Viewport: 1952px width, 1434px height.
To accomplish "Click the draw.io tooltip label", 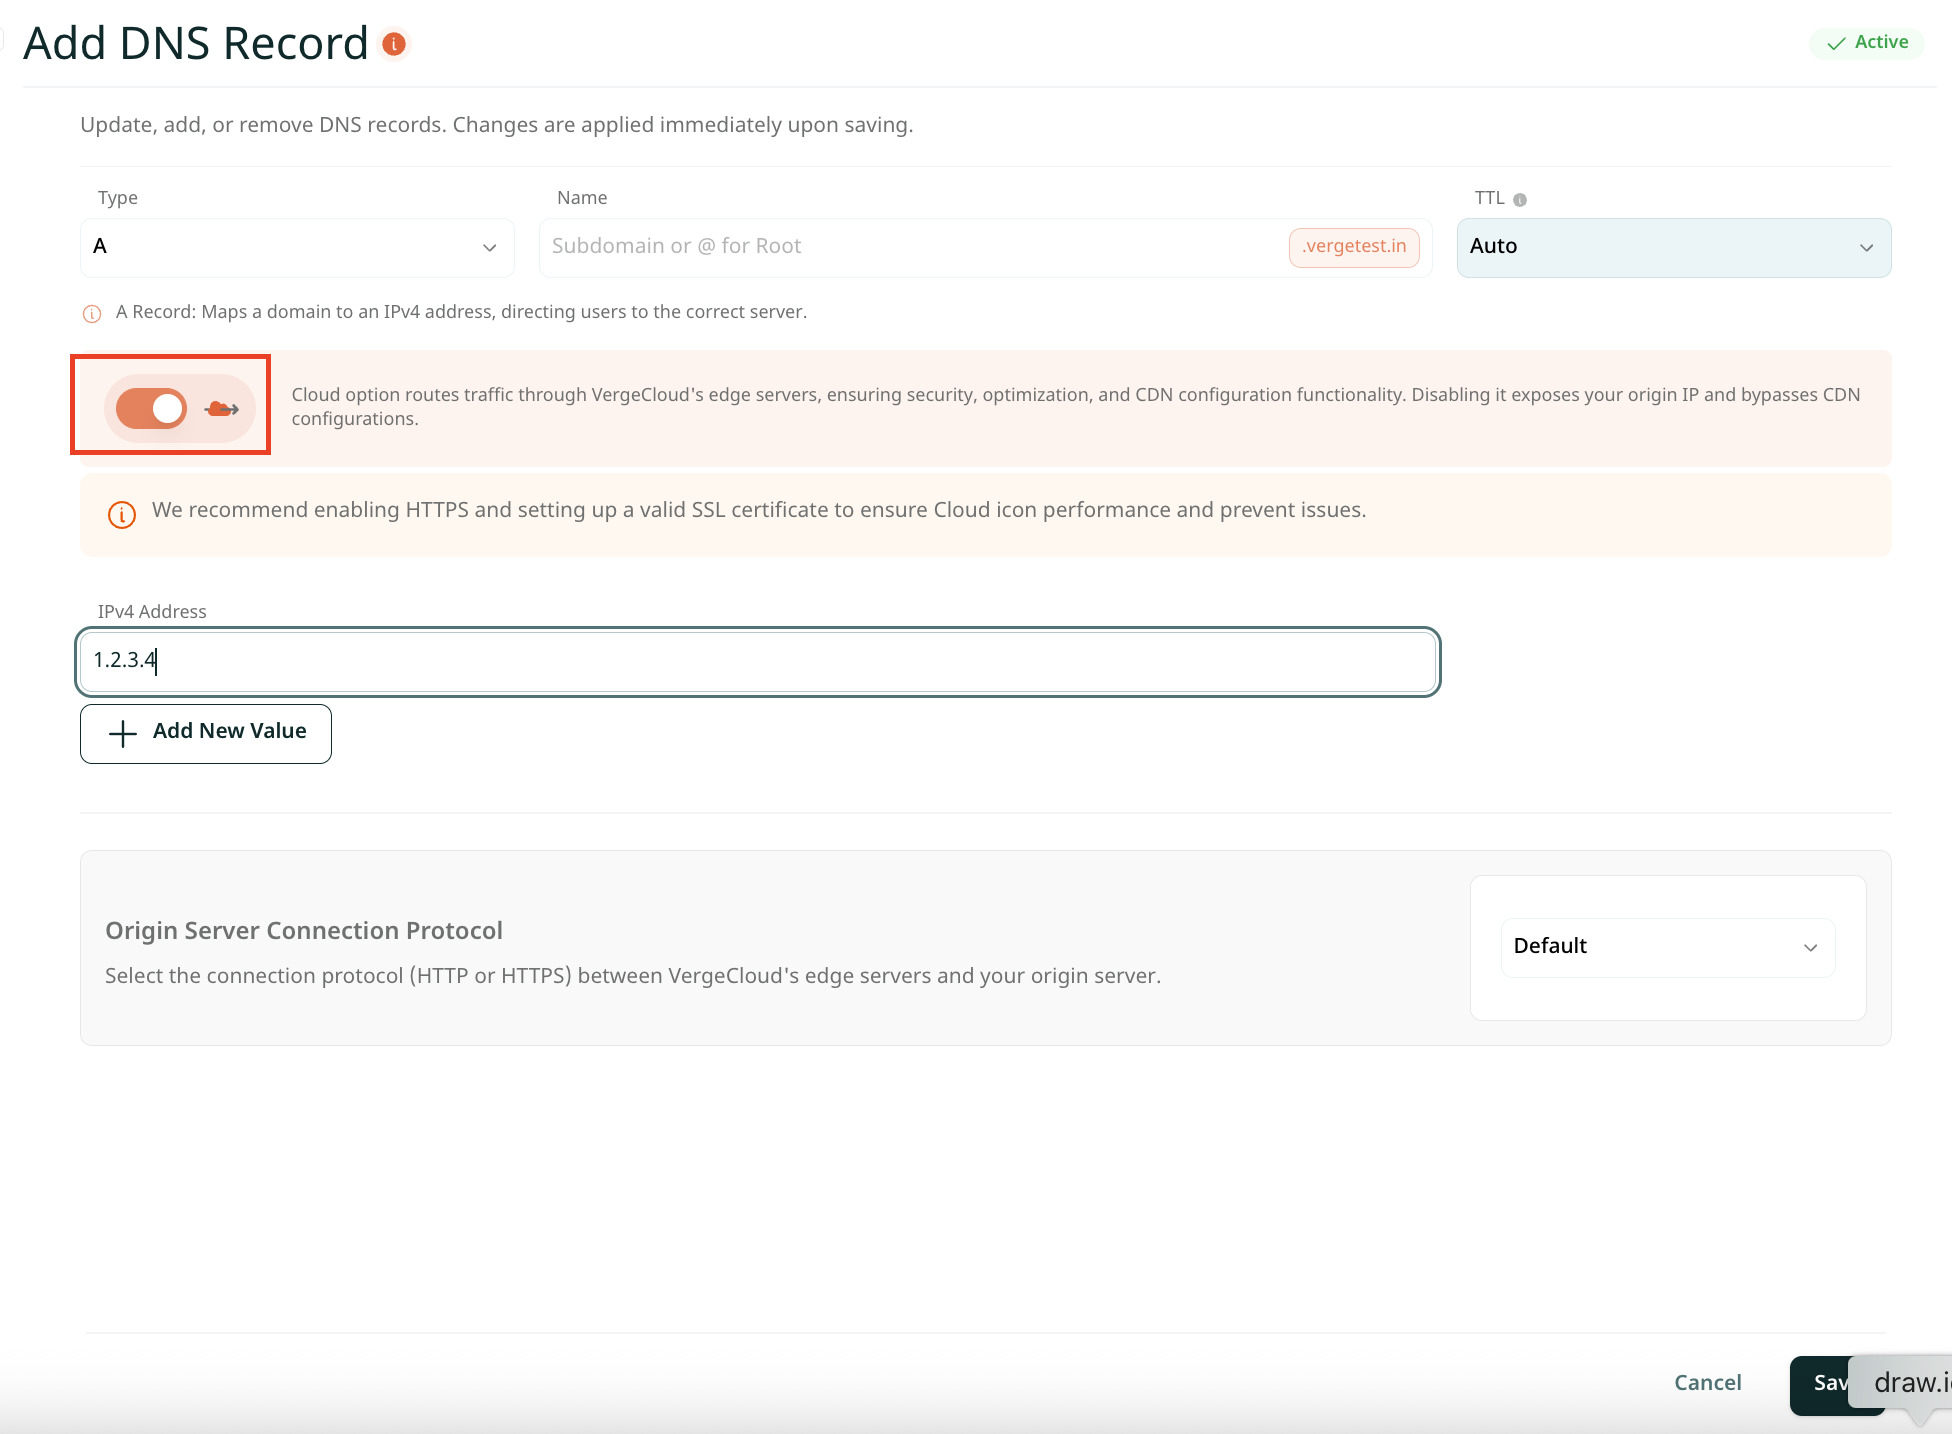I will click(x=1908, y=1382).
